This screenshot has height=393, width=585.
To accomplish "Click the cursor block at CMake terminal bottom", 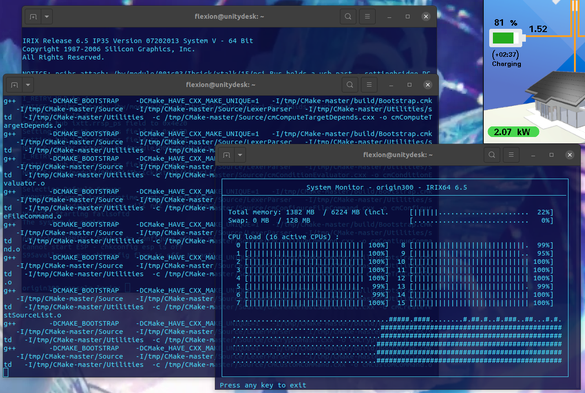I will pyautogui.click(x=6, y=372).
